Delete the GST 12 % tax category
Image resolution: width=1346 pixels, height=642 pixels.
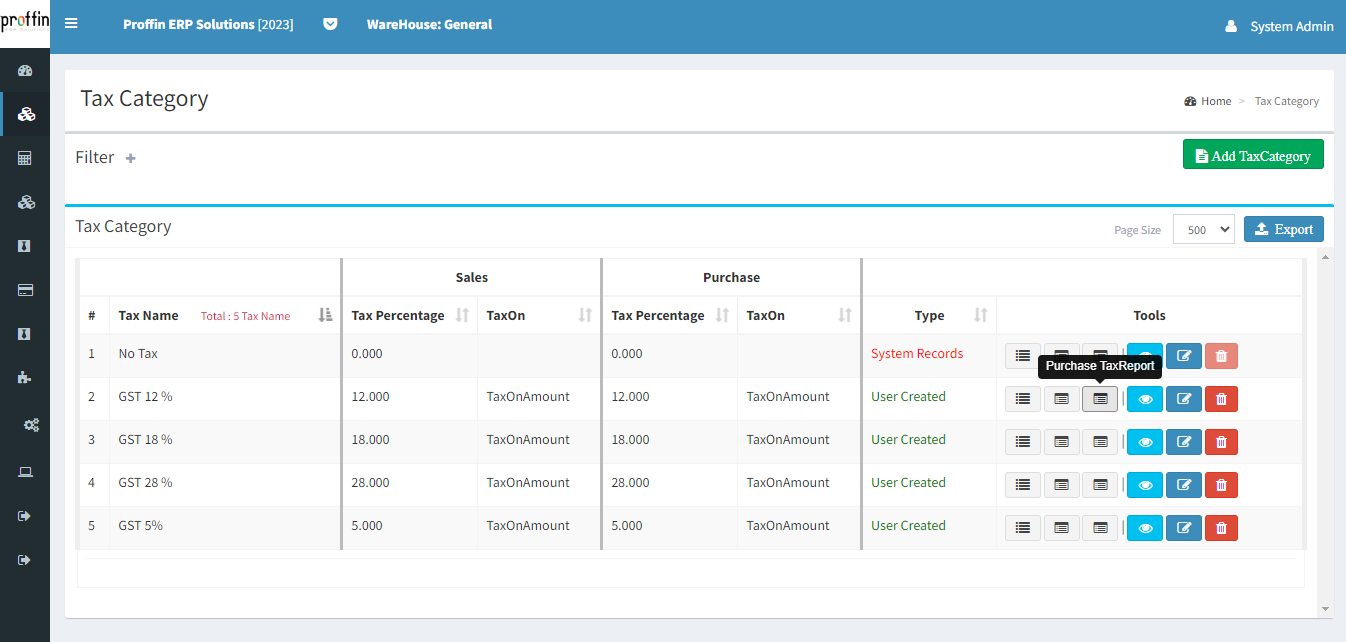coord(1221,399)
